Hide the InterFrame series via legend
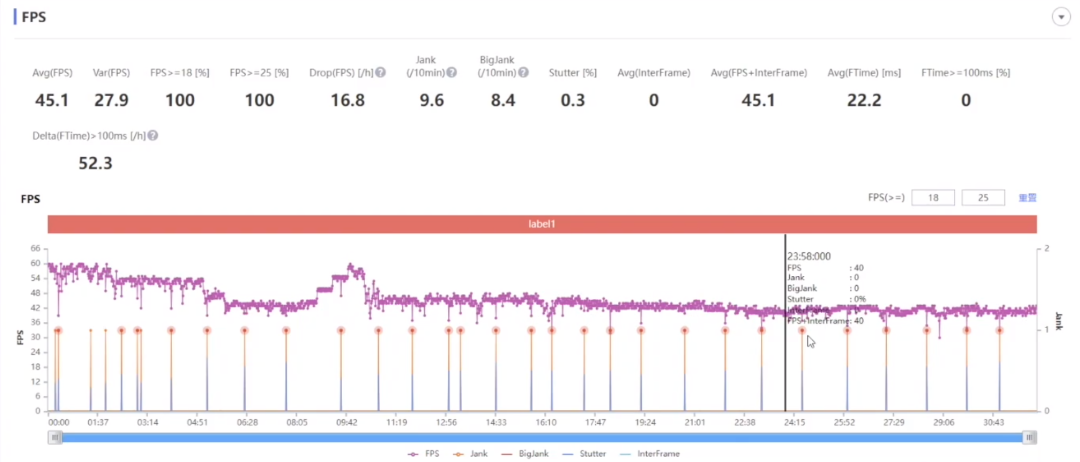The image size is (1080, 462). pos(649,454)
